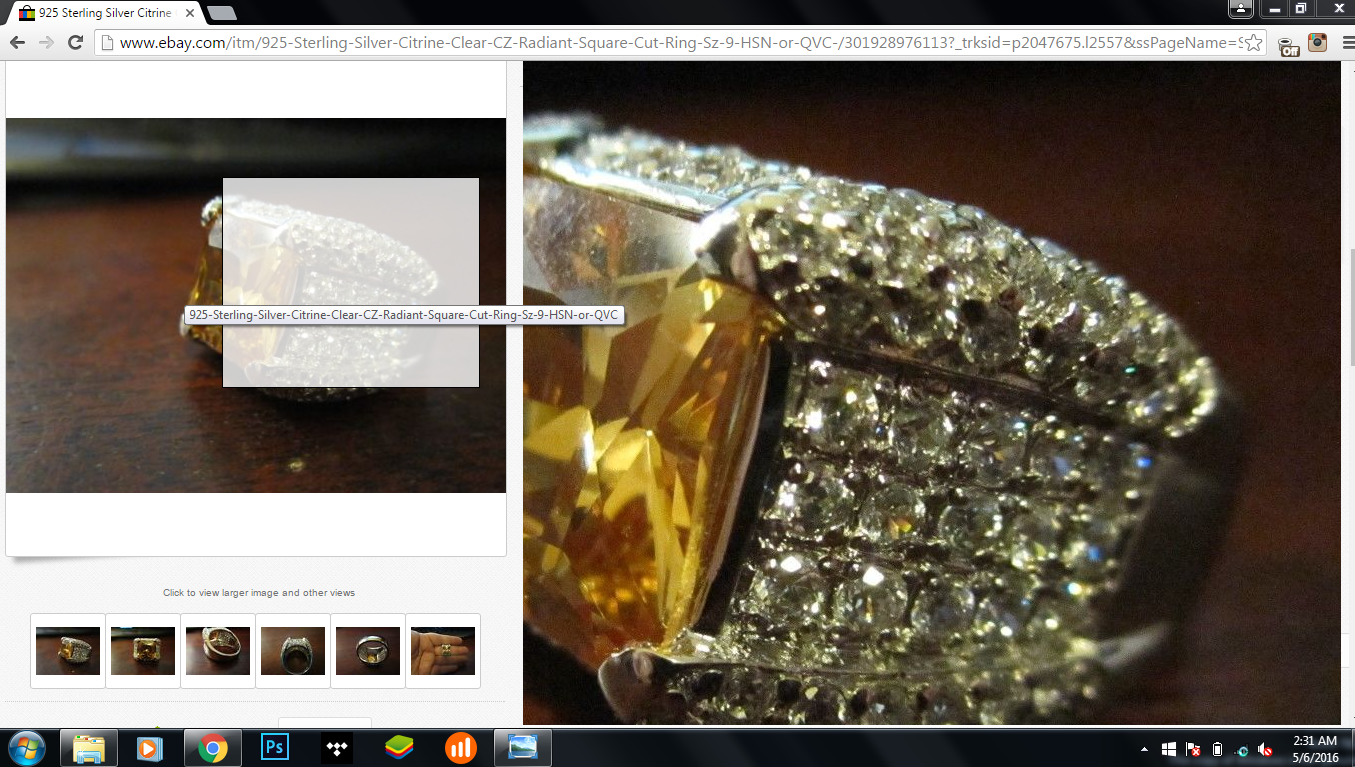Toggle the 'Off' browser extension
The width and height of the screenshot is (1355, 767).
[1289, 43]
